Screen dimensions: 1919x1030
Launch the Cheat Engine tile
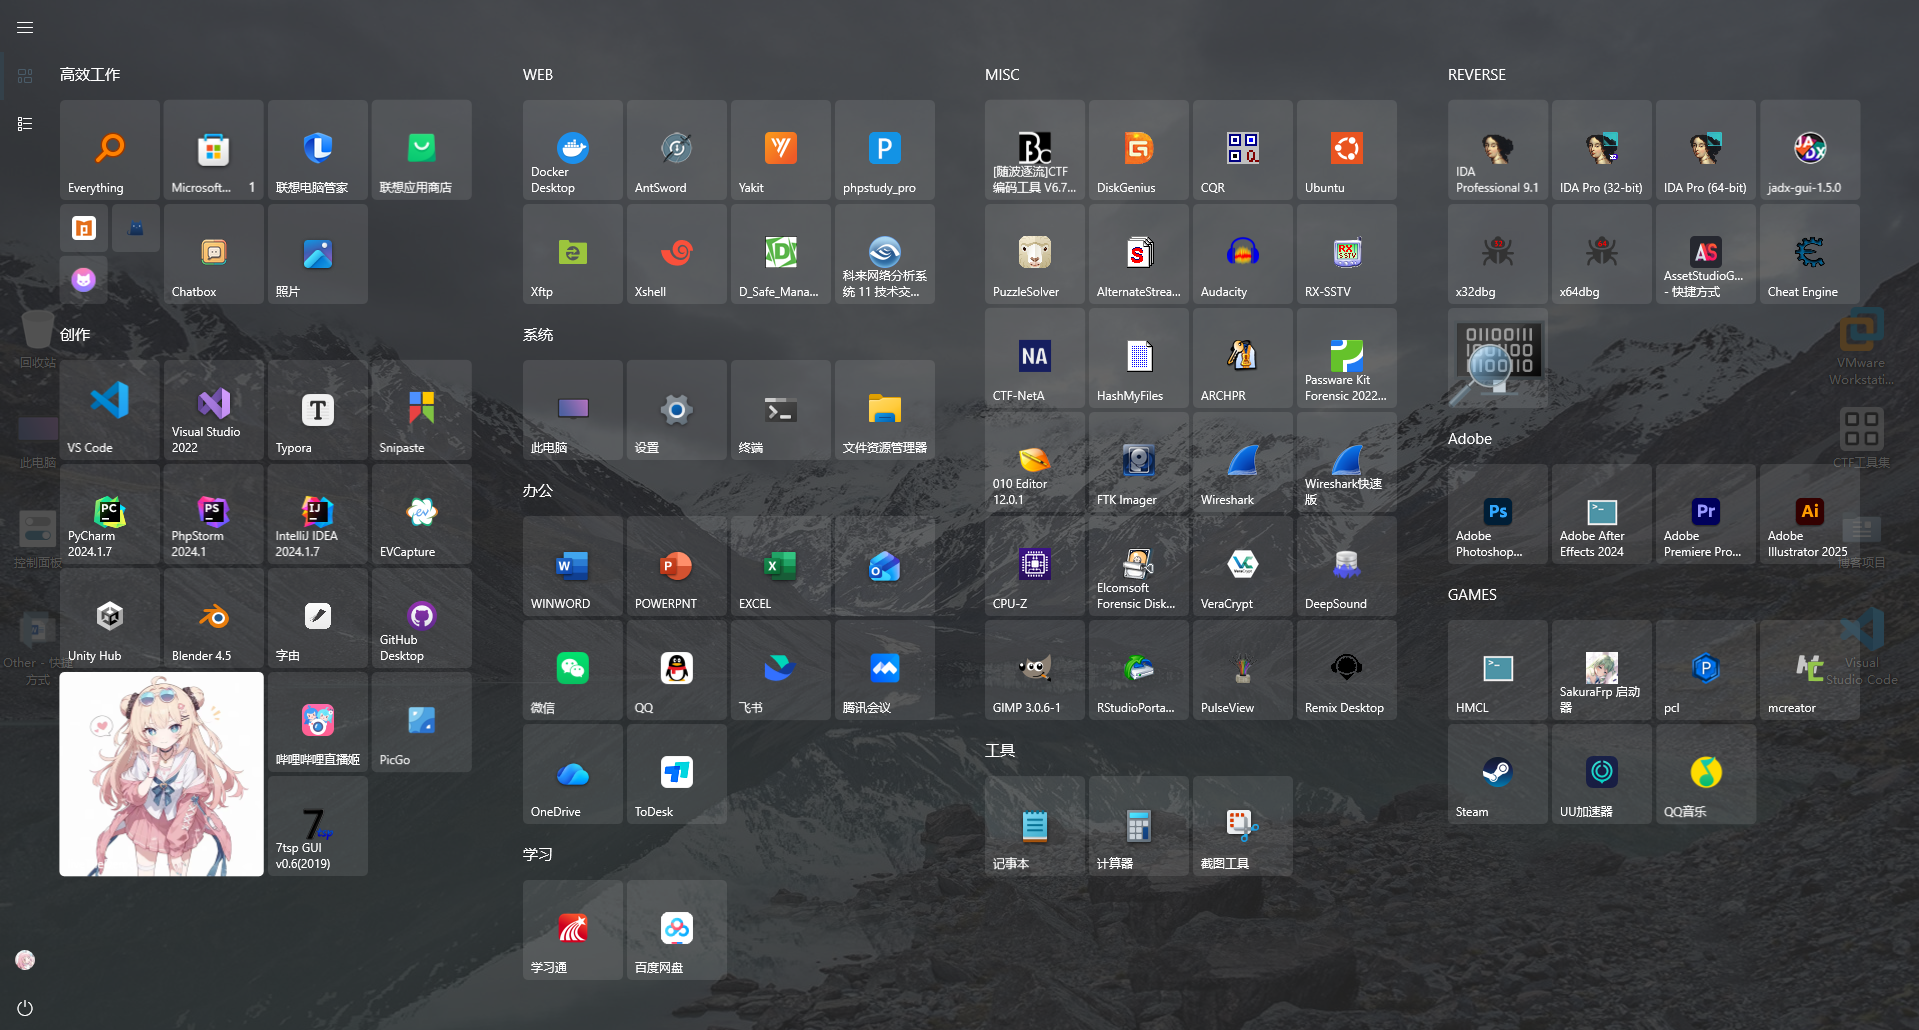[x=1809, y=254]
